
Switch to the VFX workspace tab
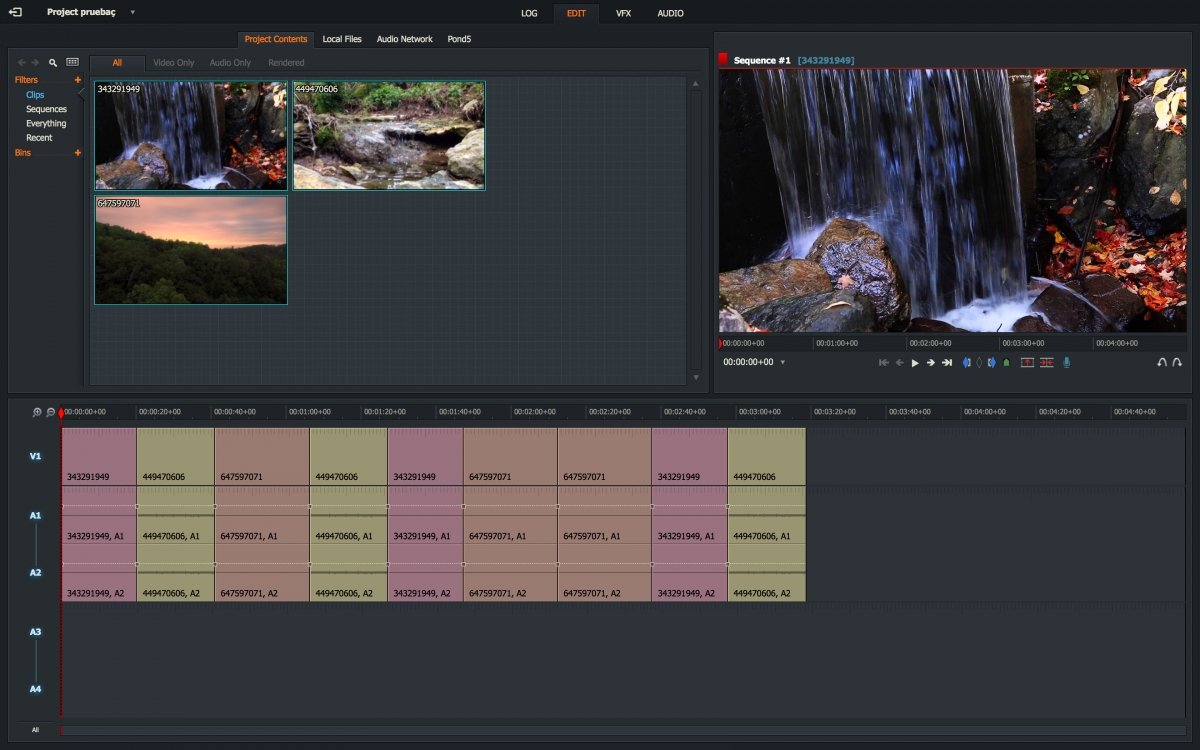point(623,13)
